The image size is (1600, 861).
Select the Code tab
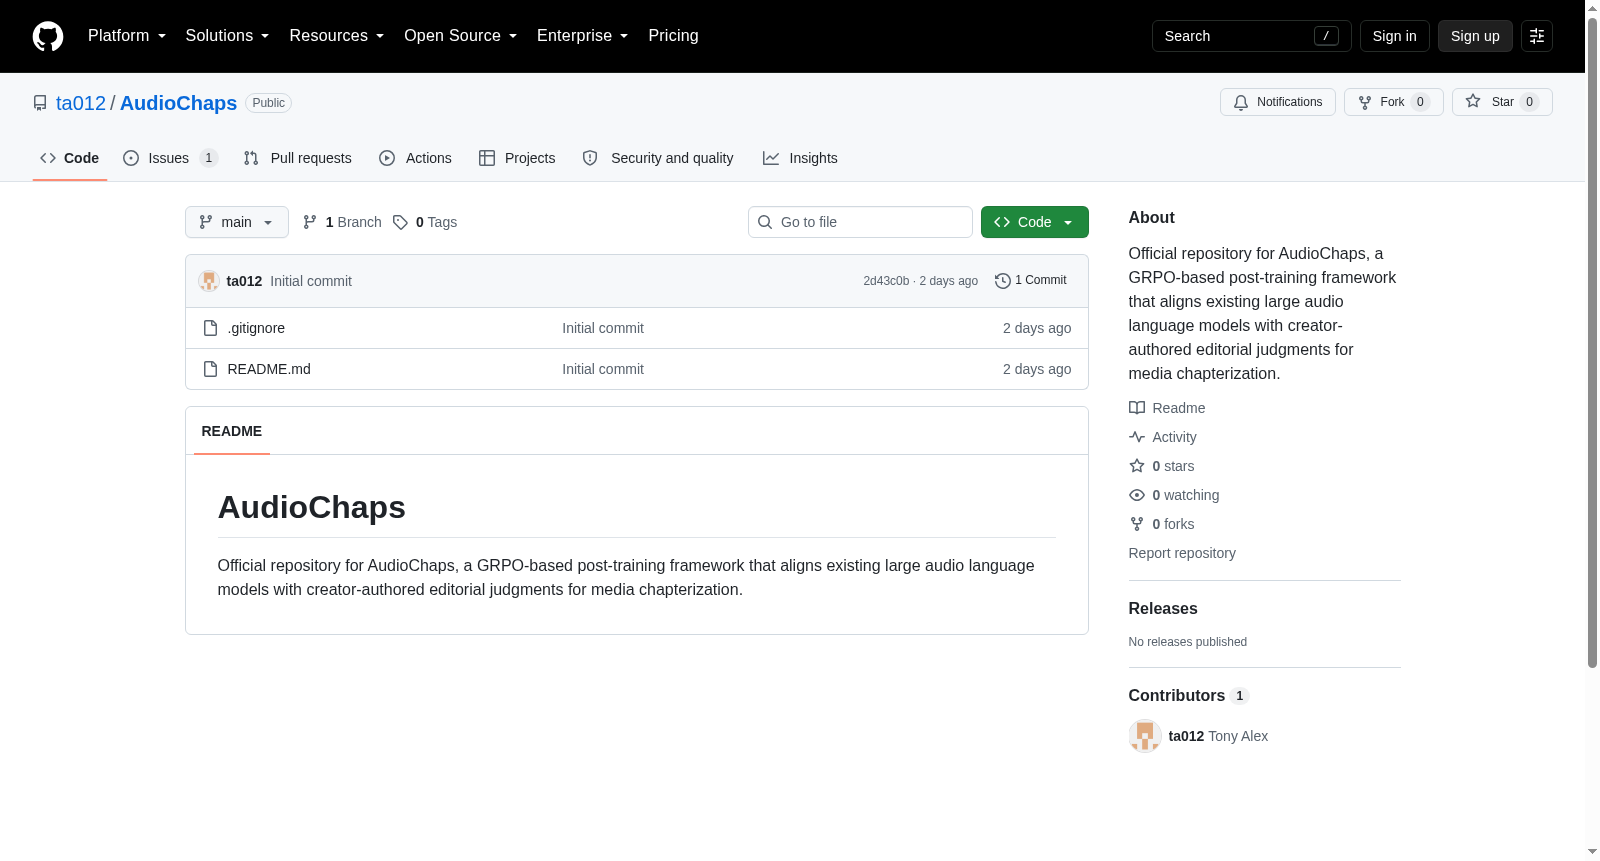tap(69, 158)
